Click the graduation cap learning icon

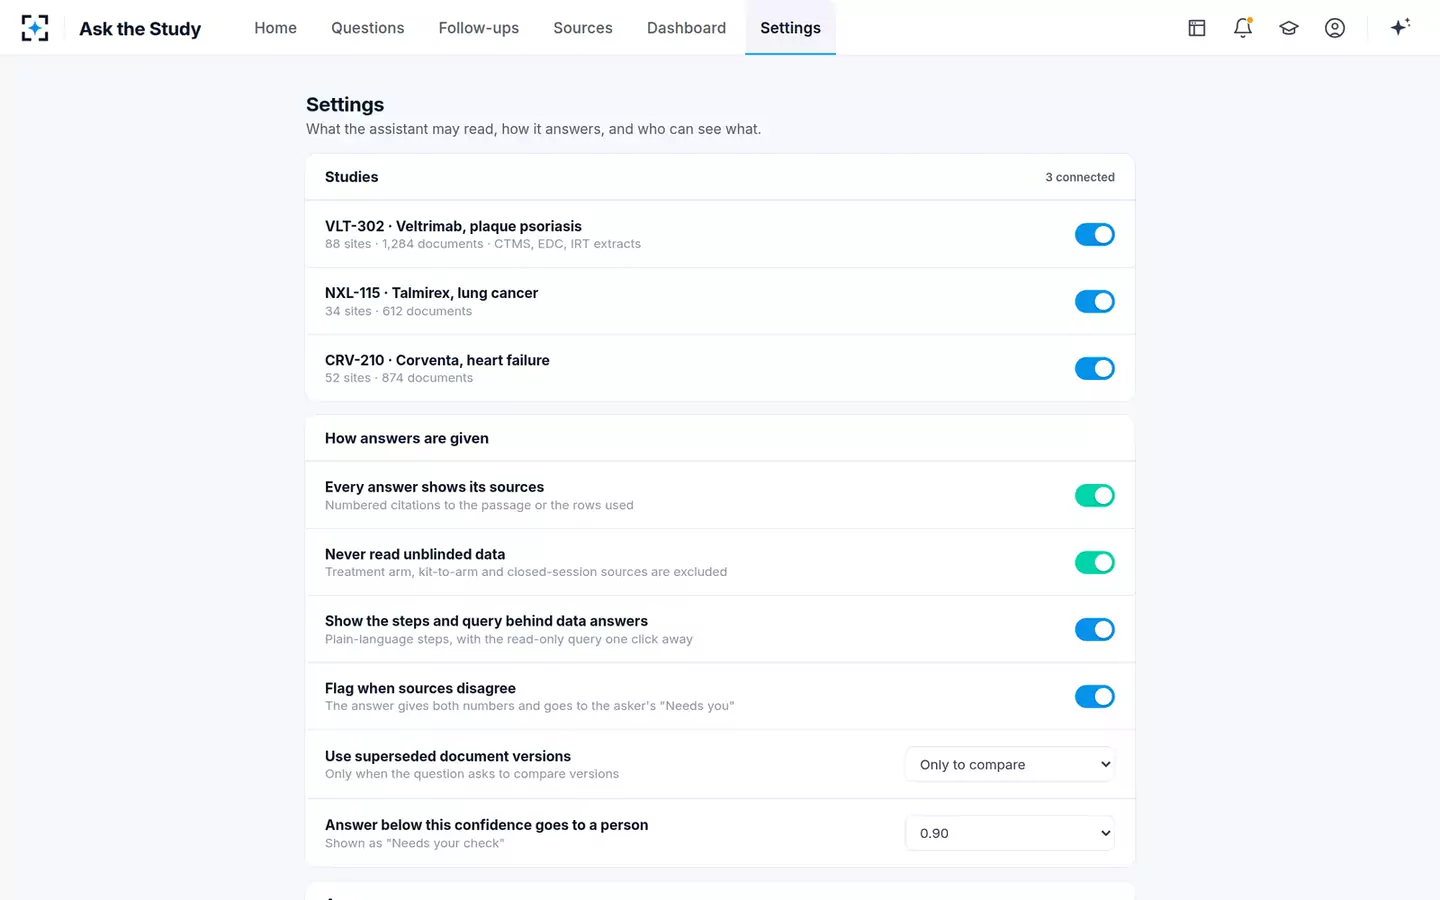pyautogui.click(x=1289, y=28)
